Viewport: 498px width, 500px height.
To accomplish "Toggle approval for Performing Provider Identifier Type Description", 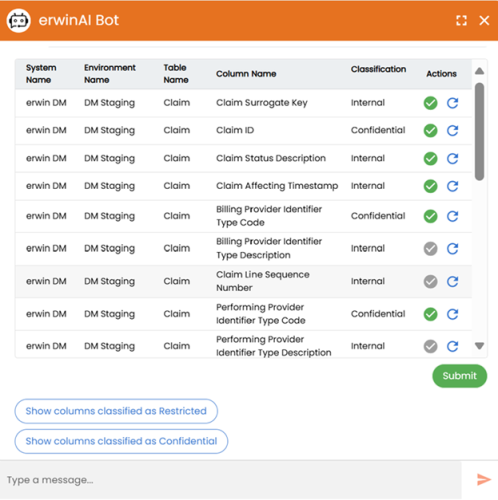I will pos(430,346).
